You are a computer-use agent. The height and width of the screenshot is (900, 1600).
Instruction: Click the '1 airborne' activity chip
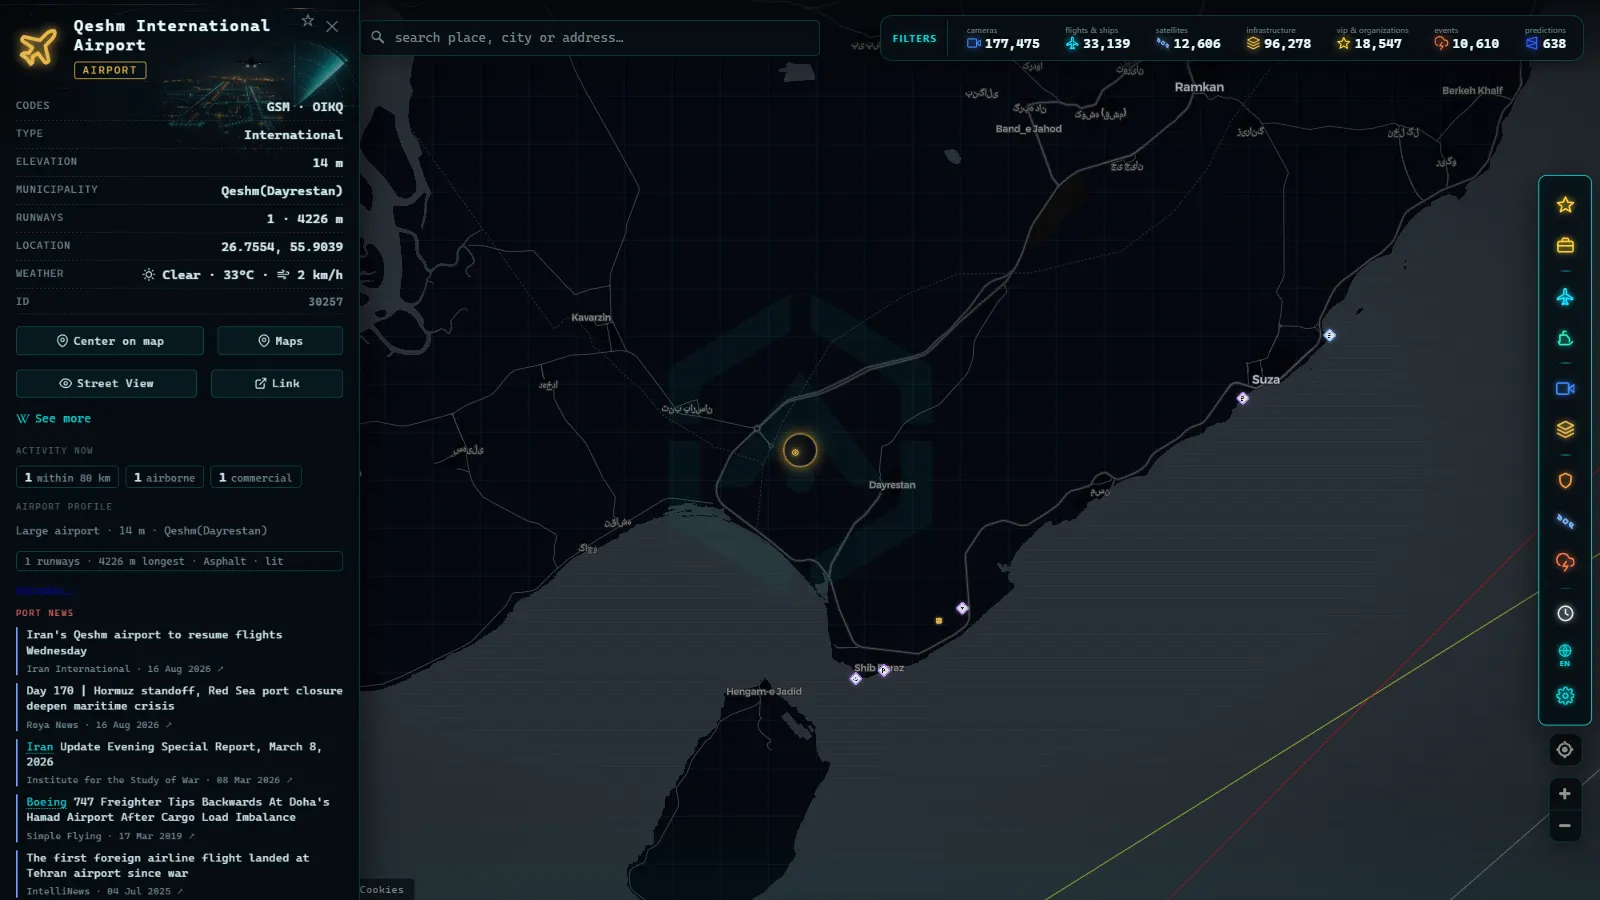(165, 478)
